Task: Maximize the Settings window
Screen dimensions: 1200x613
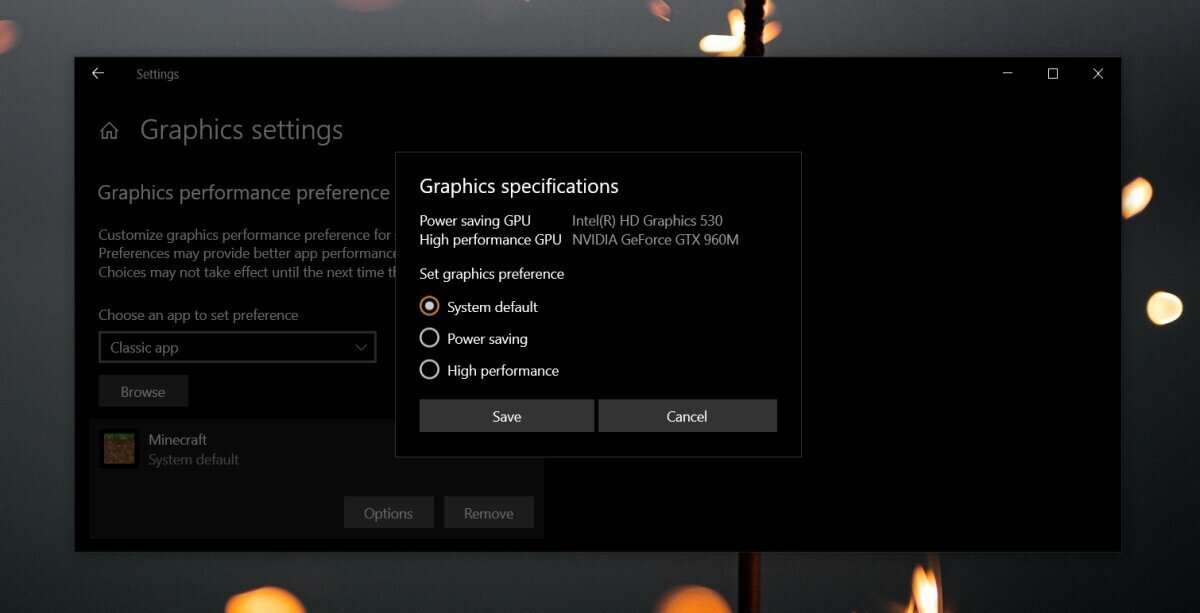Action: point(1053,74)
